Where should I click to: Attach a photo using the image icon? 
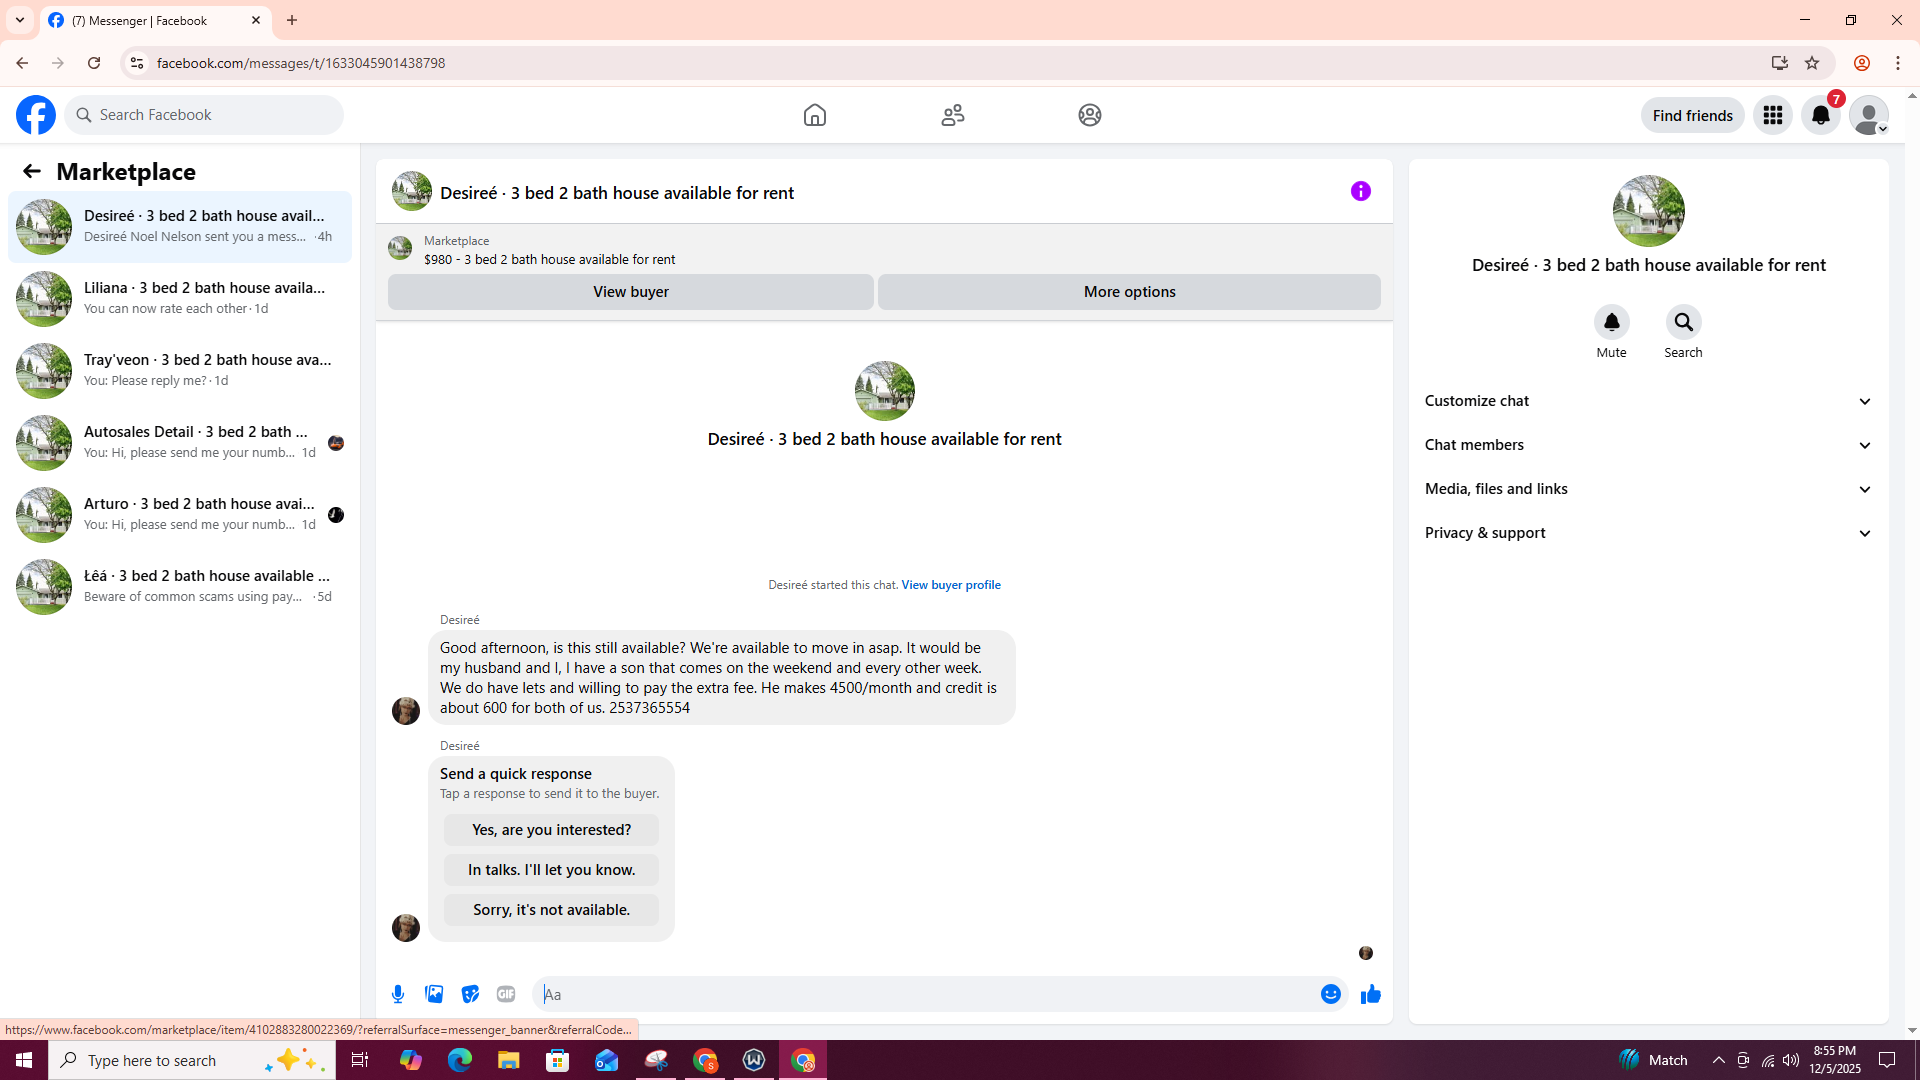tap(434, 994)
